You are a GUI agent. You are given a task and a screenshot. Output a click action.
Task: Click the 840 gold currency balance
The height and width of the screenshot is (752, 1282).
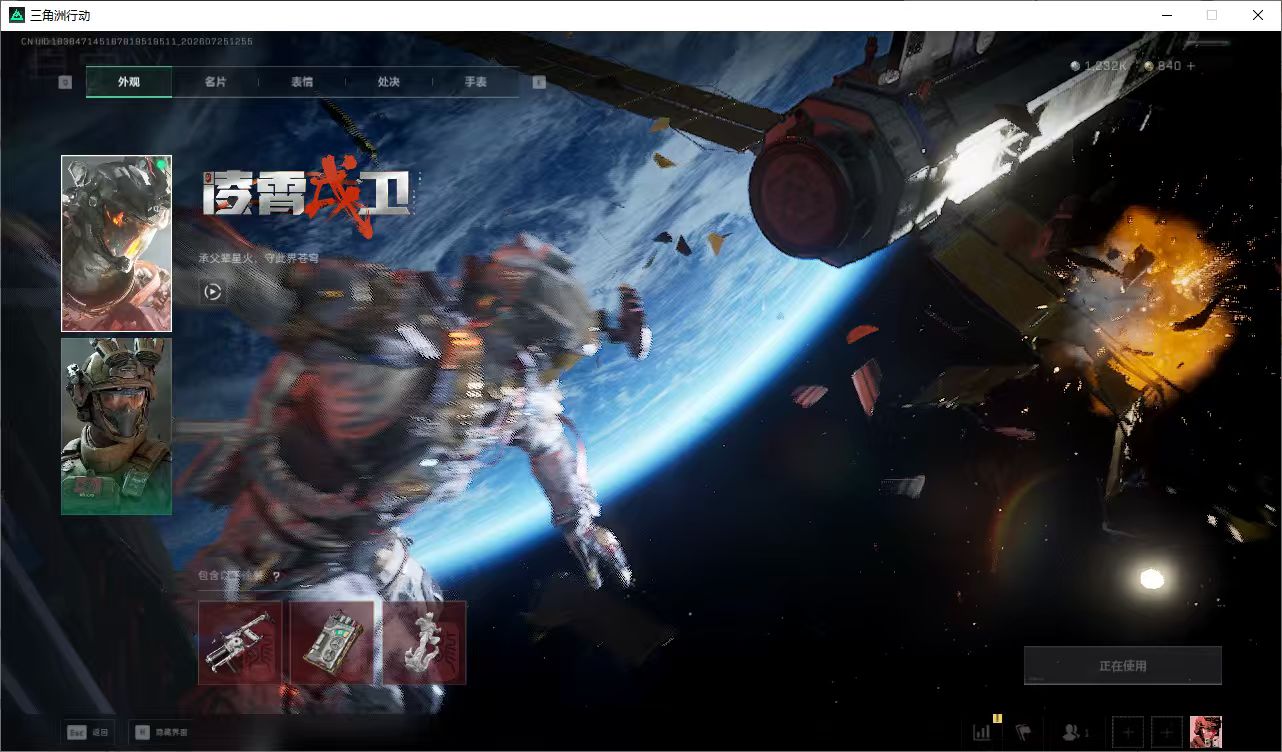[1163, 66]
